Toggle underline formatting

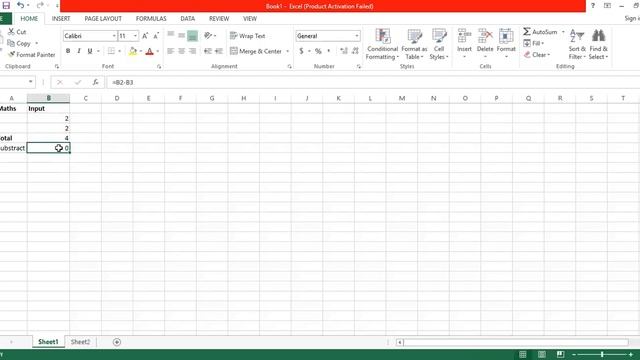point(90,51)
